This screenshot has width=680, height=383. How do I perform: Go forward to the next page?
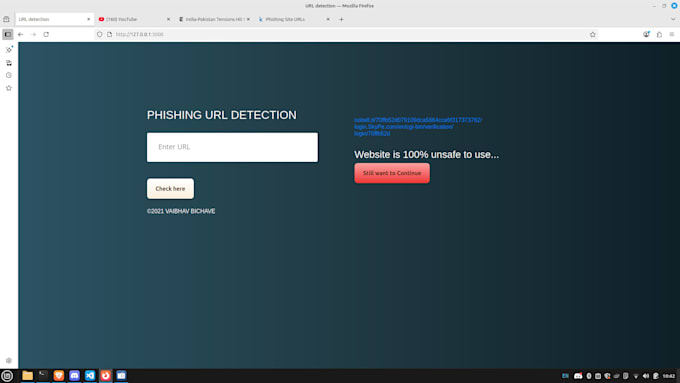33,34
